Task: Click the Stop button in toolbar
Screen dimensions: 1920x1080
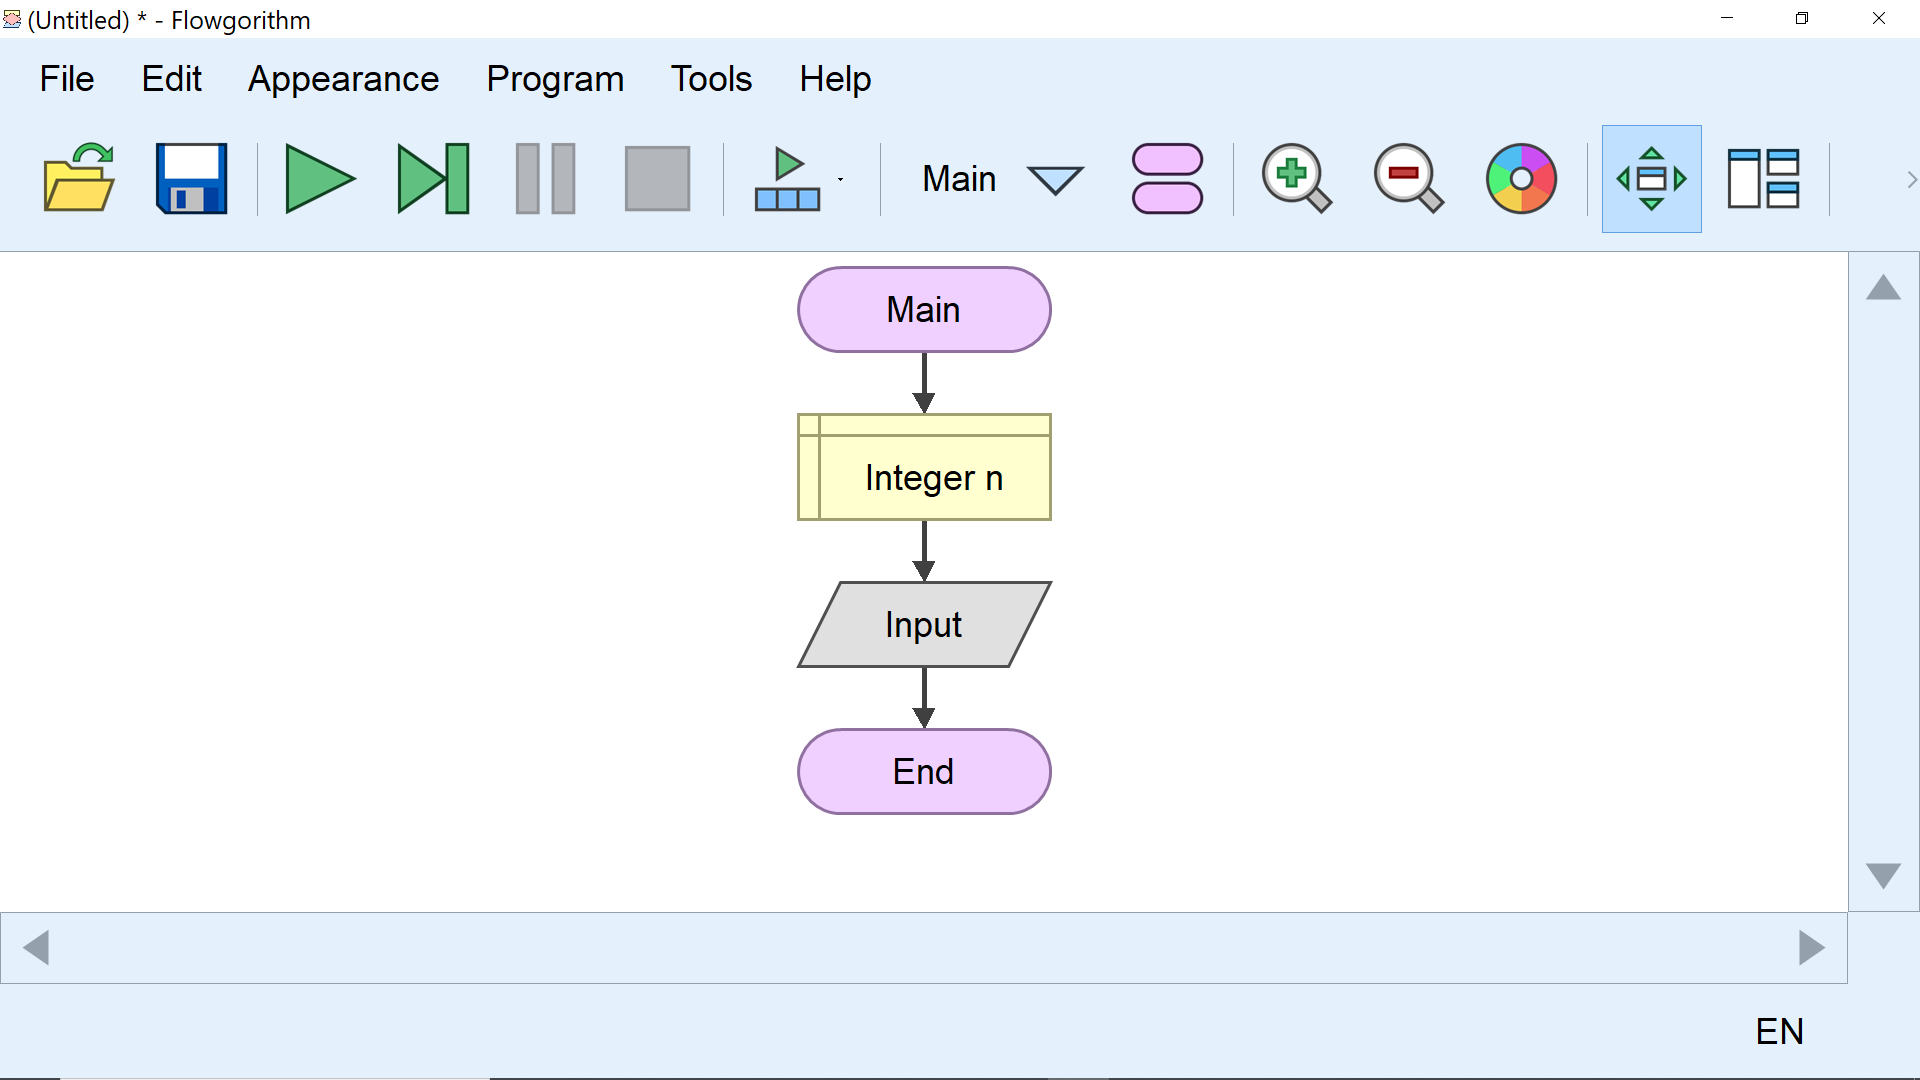Action: click(657, 178)
